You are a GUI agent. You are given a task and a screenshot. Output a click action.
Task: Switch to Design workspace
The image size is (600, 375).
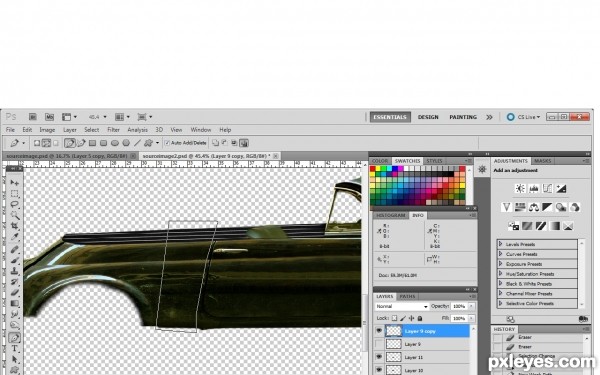428,117
